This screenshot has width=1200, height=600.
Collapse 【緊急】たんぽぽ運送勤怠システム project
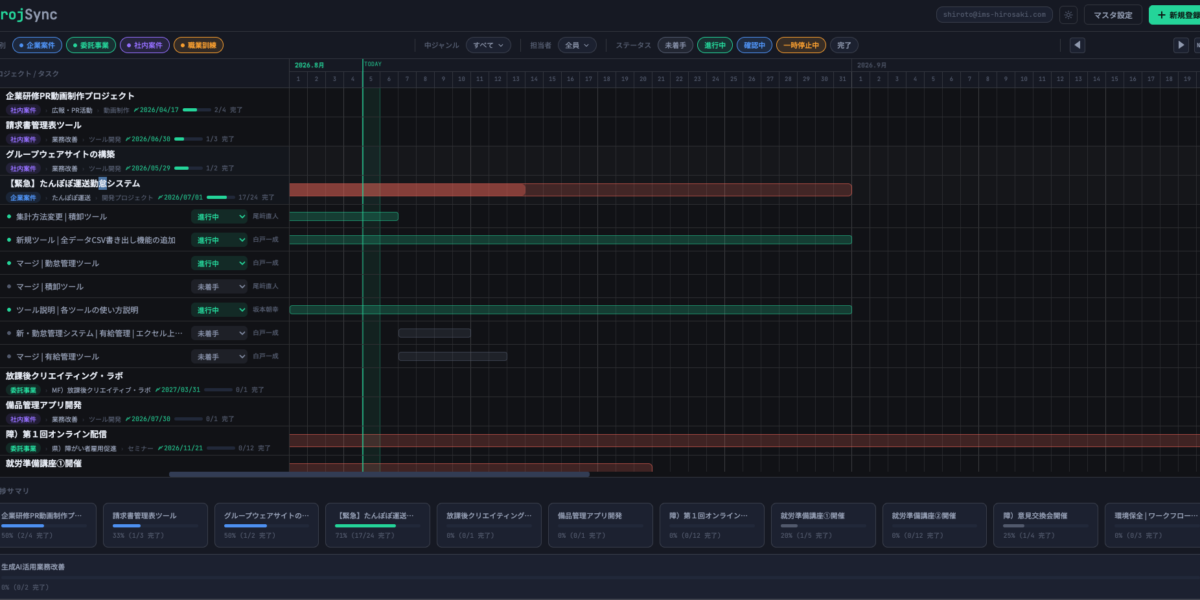(x=145, y=190)
